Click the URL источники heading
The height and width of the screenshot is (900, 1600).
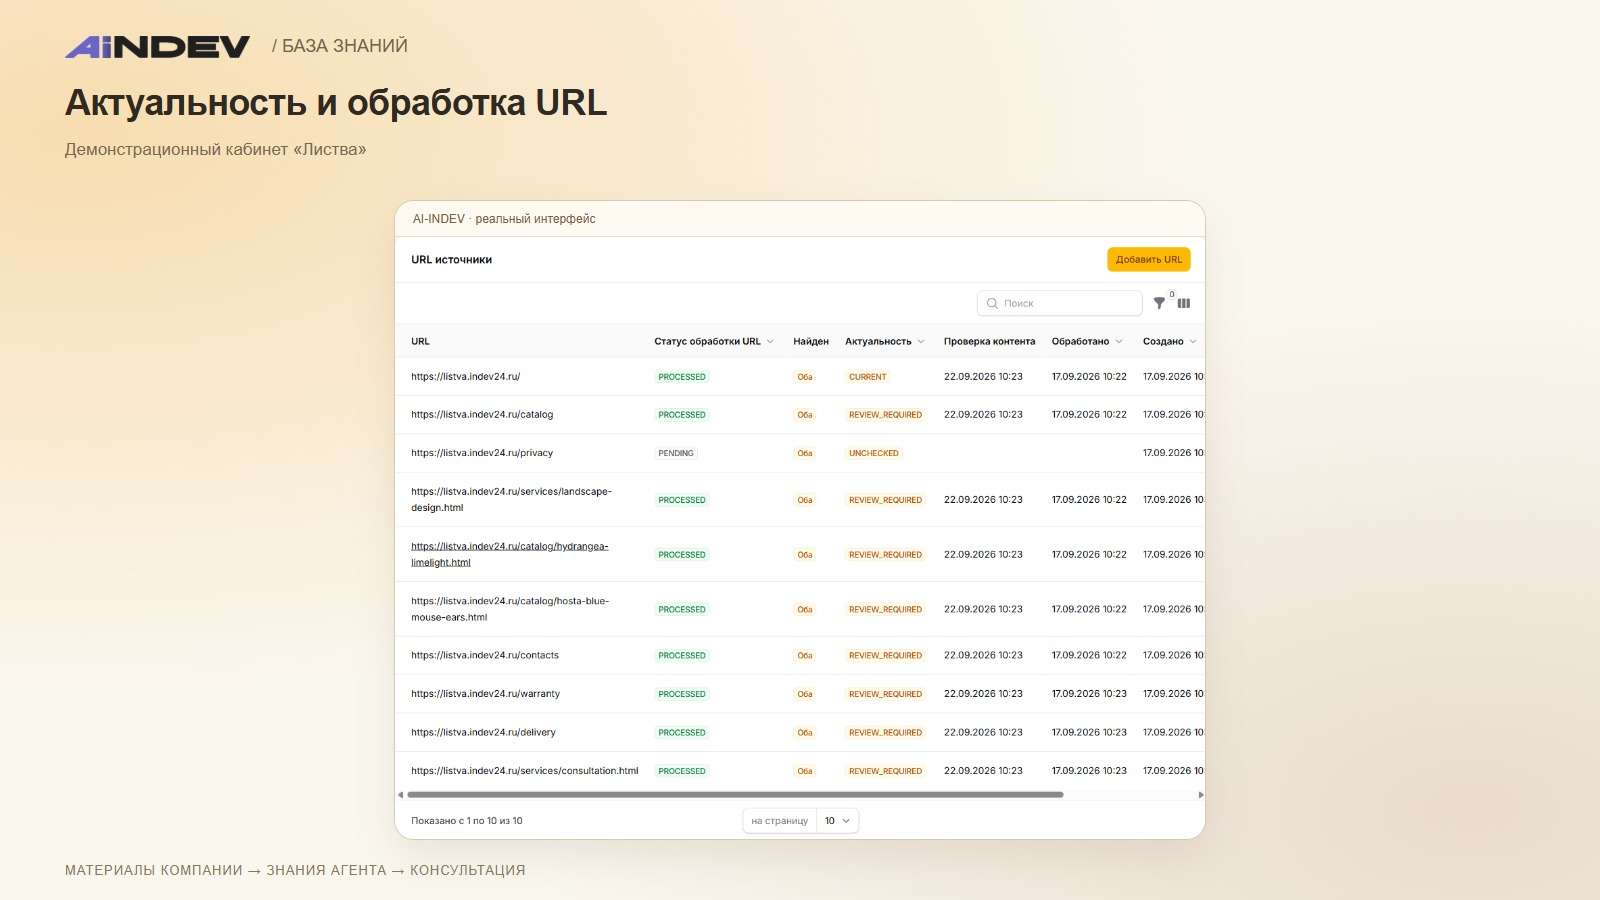(451, 260)
